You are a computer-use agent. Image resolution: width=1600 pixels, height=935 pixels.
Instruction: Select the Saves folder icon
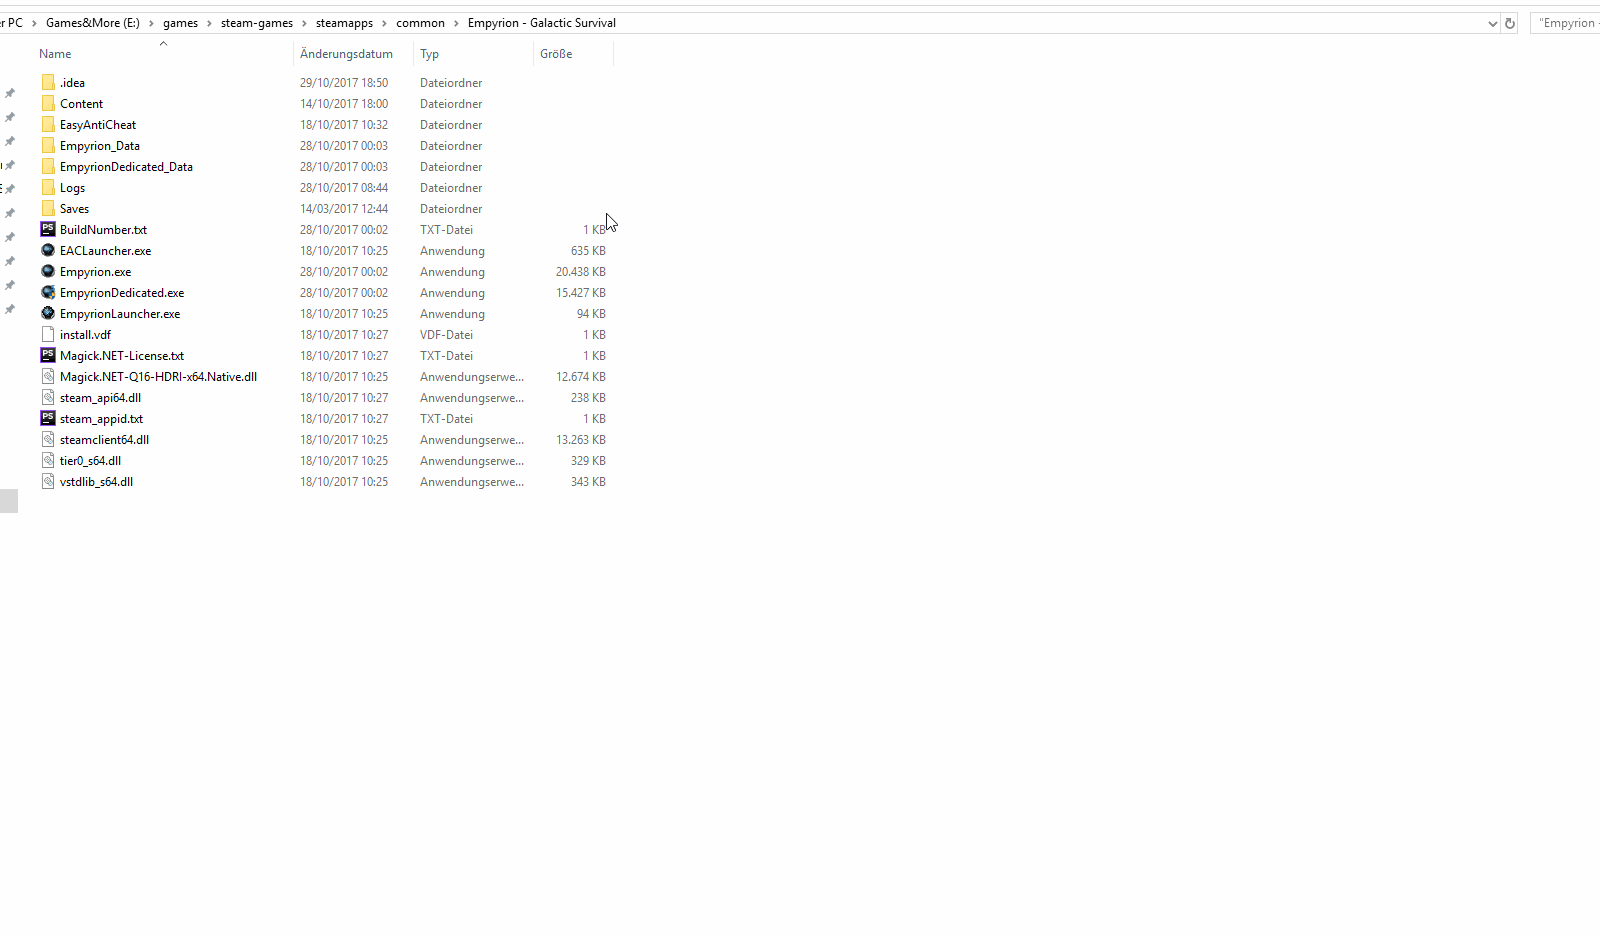point(48,208)
